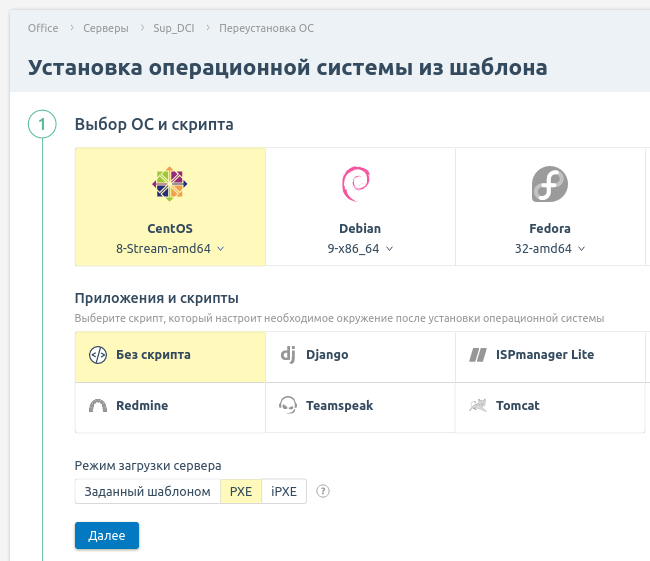650x561 pixels.
Task: Click the Django dj icon
Action: tap(288, 355)
